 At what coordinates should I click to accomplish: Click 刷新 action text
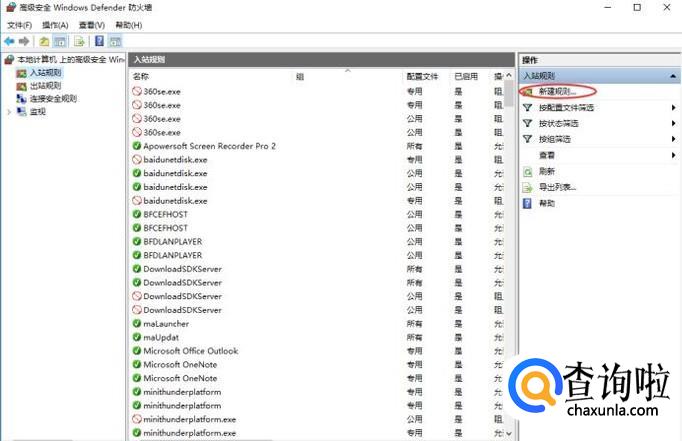coord(547,171)
